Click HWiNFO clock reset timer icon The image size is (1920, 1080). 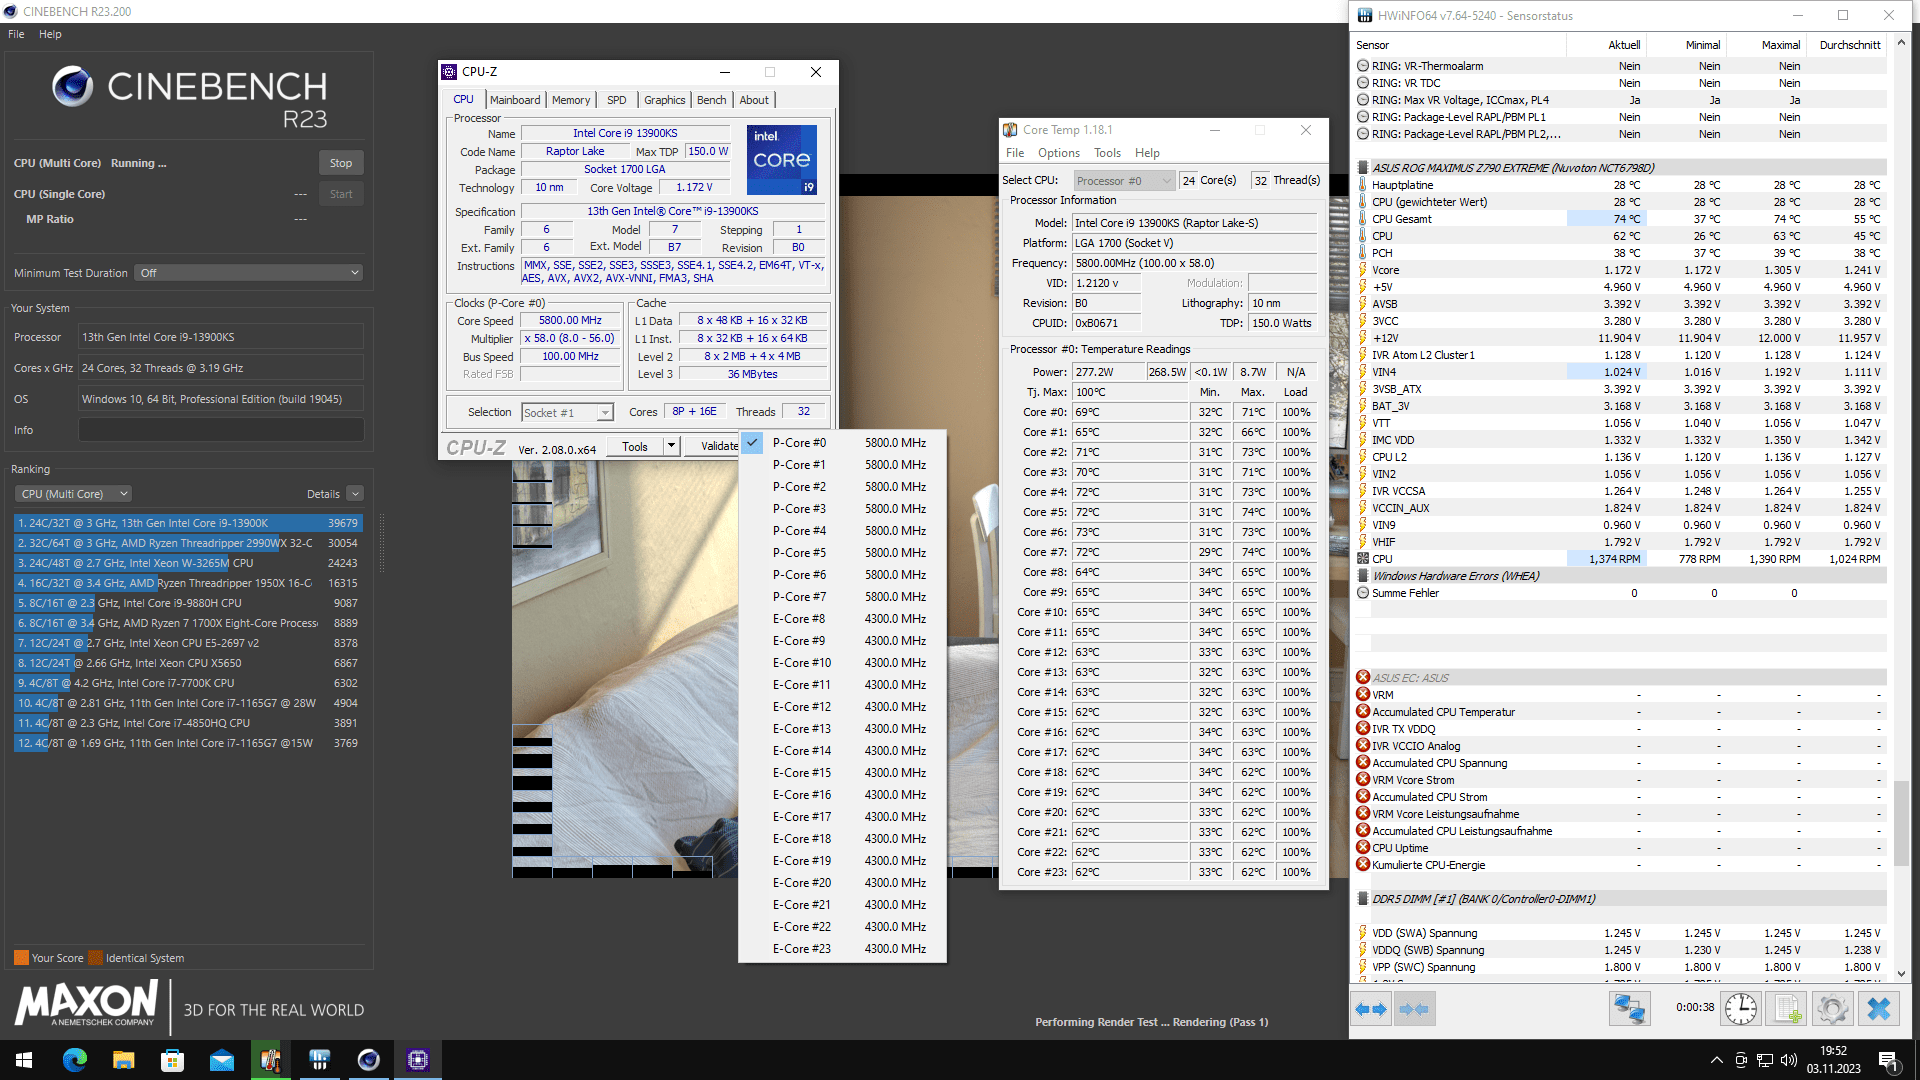tap(1741, 1009)
